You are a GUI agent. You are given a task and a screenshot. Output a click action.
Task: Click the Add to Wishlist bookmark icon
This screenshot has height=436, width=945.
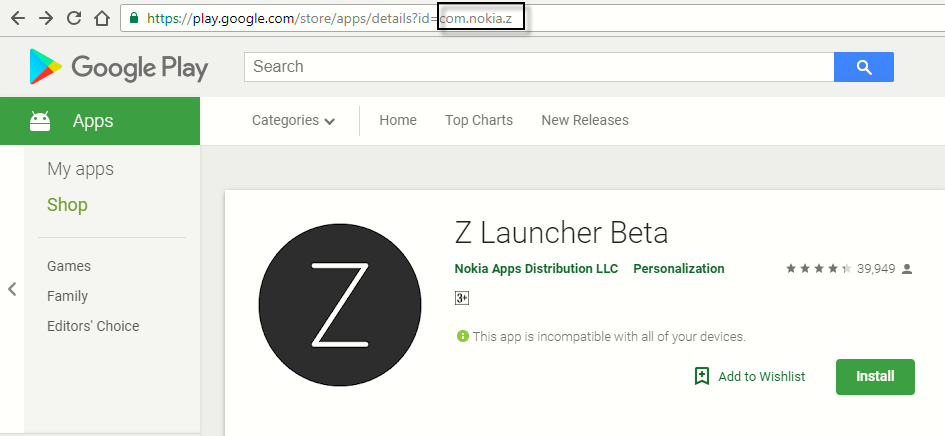click(702, 376)
